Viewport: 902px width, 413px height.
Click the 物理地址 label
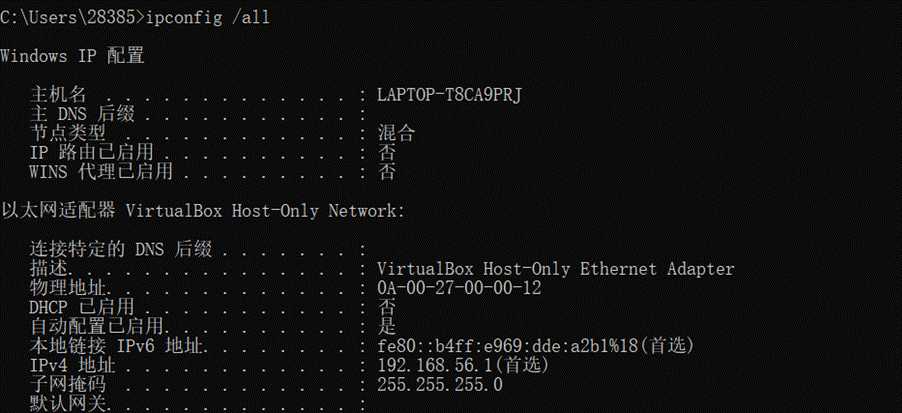67,288
